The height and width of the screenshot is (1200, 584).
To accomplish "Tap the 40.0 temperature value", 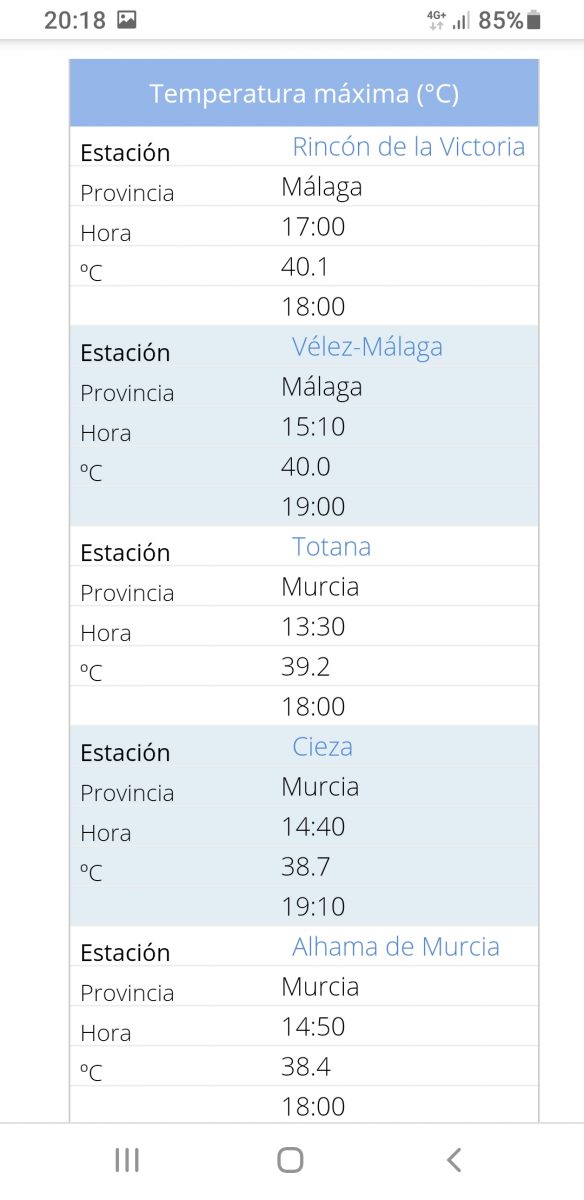I will 305,467.
